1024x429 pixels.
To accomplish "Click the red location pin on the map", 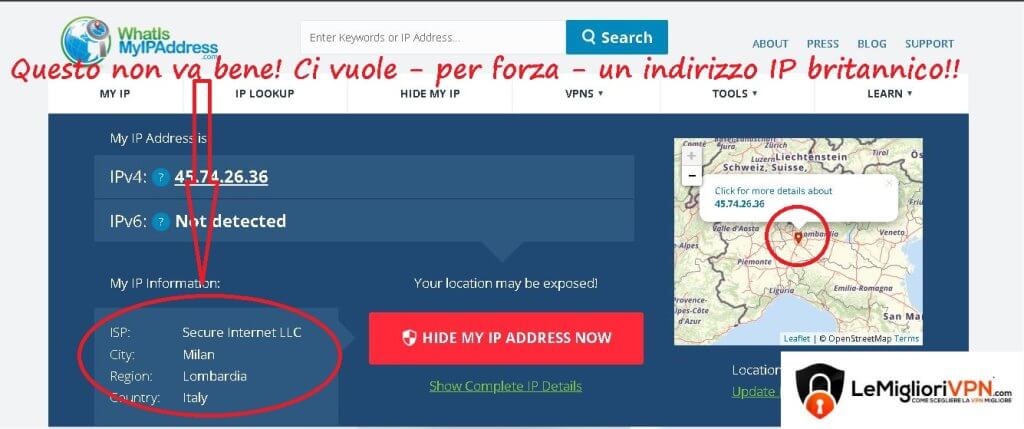I will tap(797, 238).
